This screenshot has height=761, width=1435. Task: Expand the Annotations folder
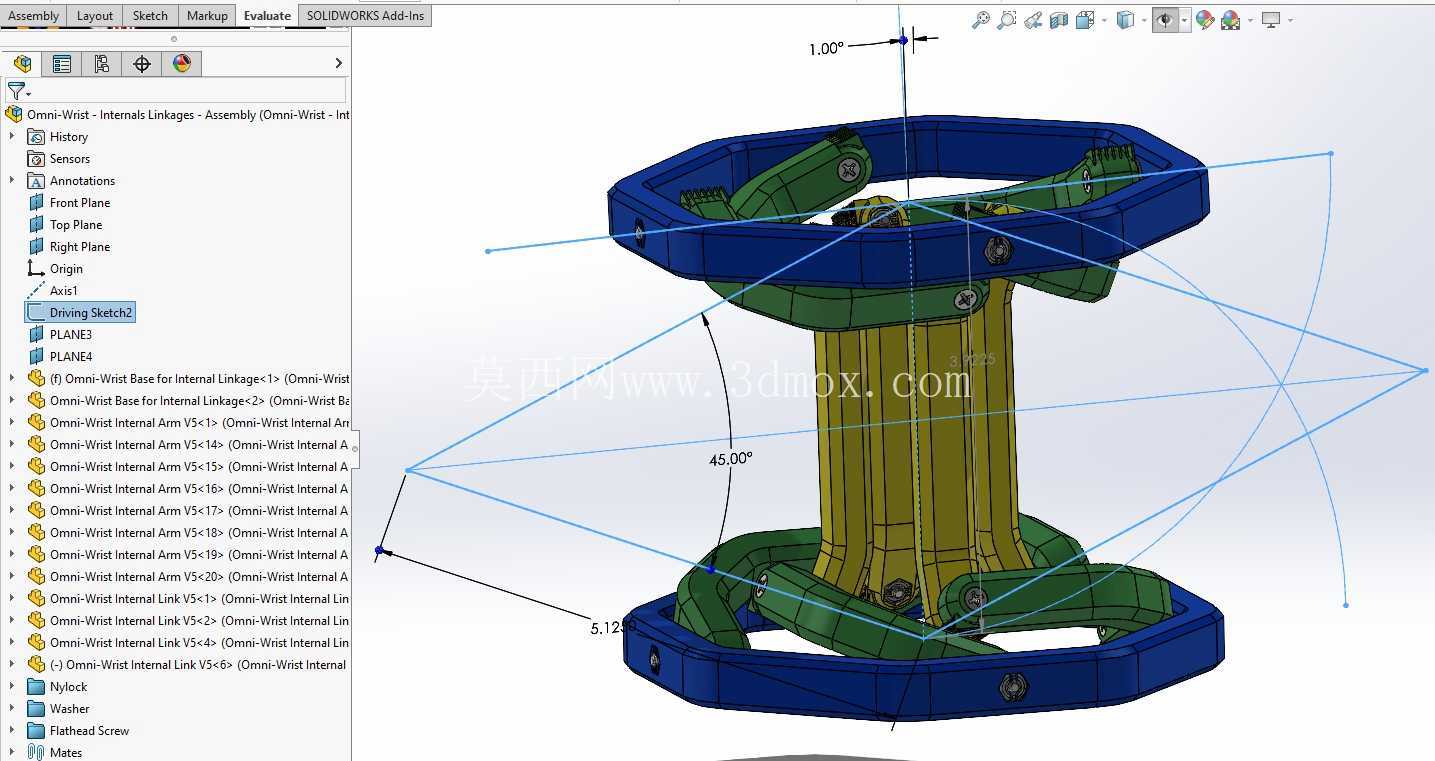(x=12, y=181)
